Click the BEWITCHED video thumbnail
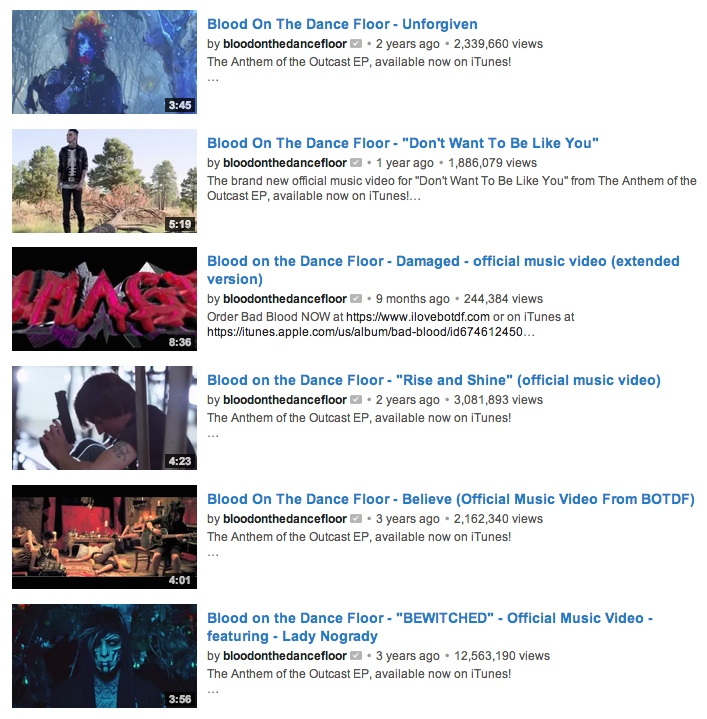The height and width of the screenshot is (719, 707). pyautogui.click(x=105, y=656)
